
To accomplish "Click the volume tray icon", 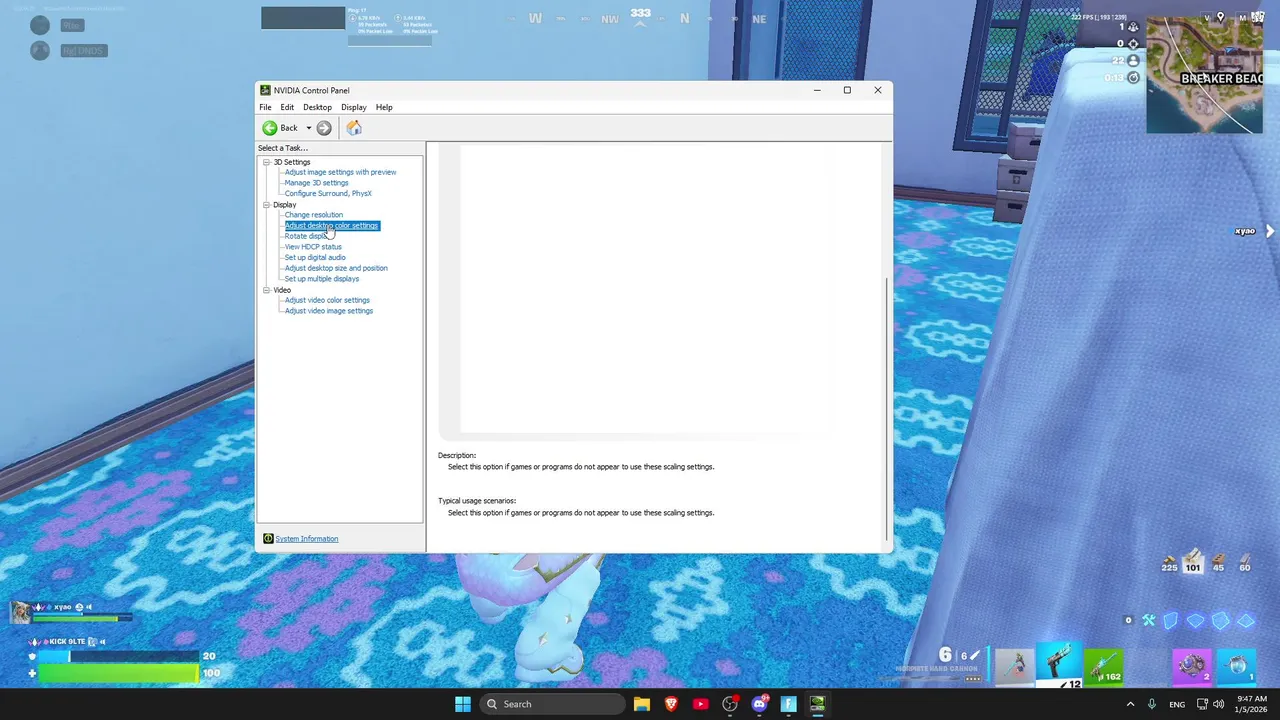I will click(1220, 704).
